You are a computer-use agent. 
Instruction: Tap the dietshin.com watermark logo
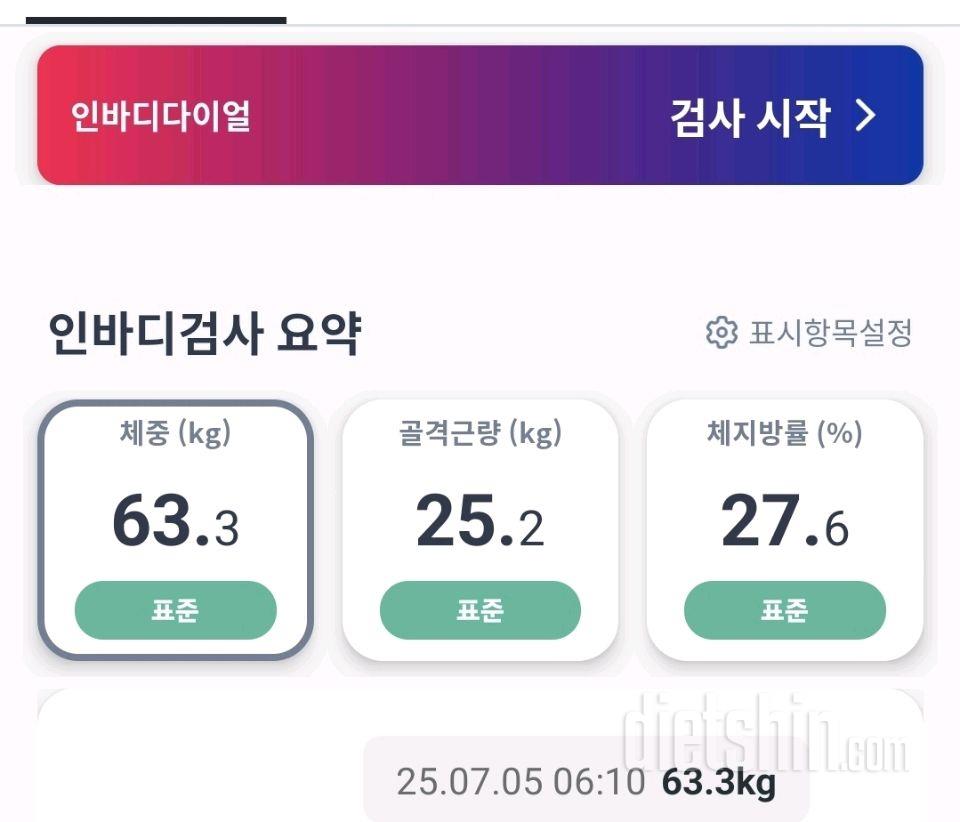765,734
